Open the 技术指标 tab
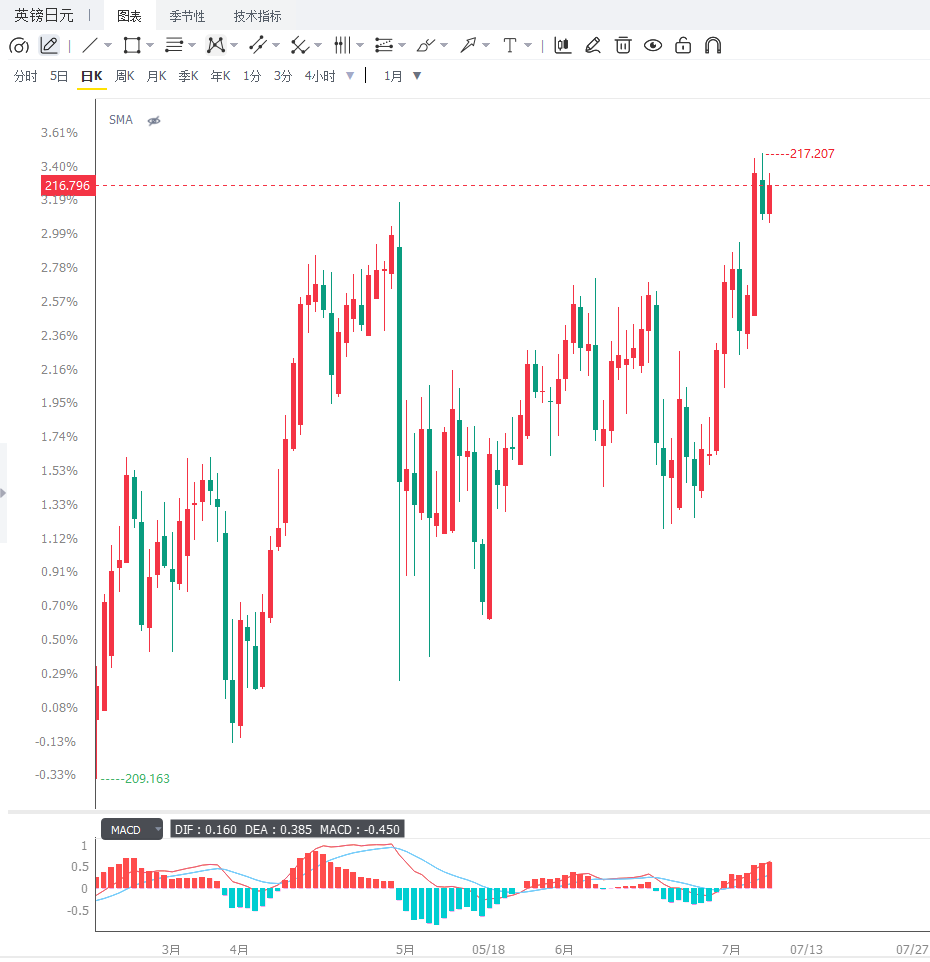The image size is (930, 962). coord(258,16)
